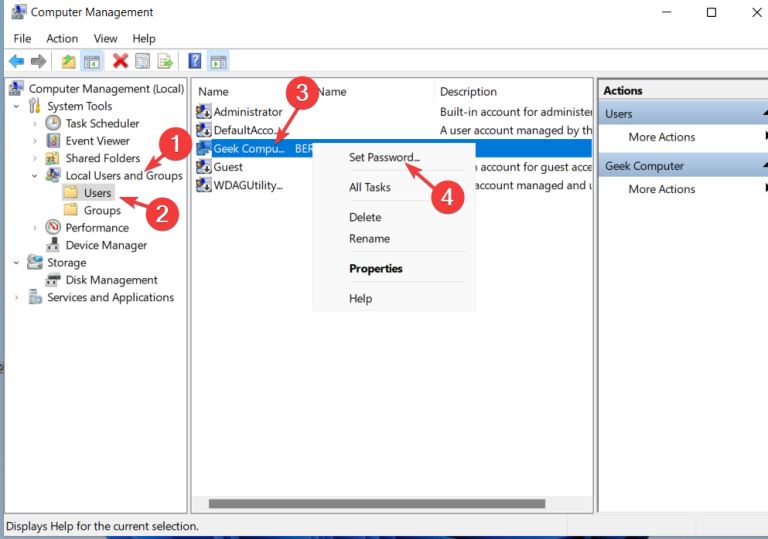Click the horizontal scrollbar in user list

[x=377, y=504]
